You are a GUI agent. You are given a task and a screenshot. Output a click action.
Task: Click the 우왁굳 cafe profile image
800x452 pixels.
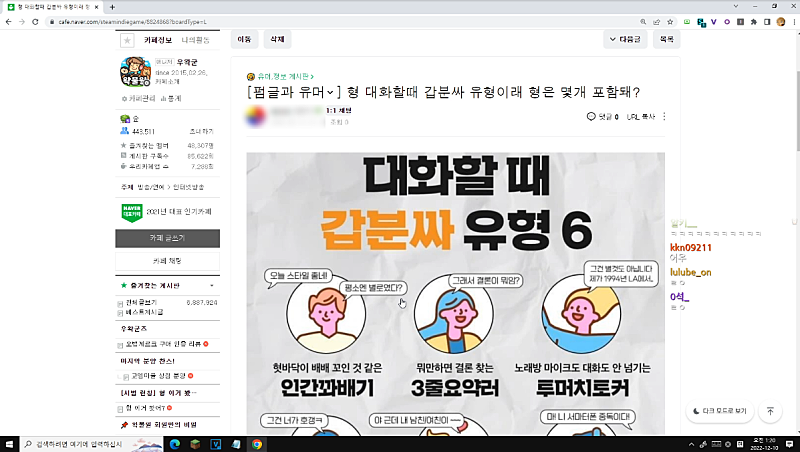click(x=135, y=71)
